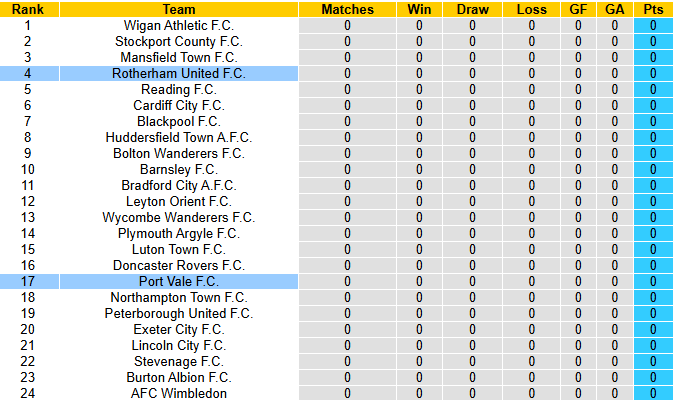Viewport: 673px width, 400px height.
Task: Click the Rank column header
Action: tap(28, 9)
